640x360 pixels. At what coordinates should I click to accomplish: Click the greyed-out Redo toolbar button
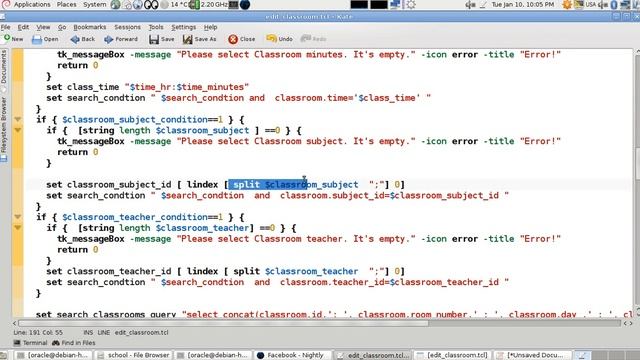click(x=313, y=39)
